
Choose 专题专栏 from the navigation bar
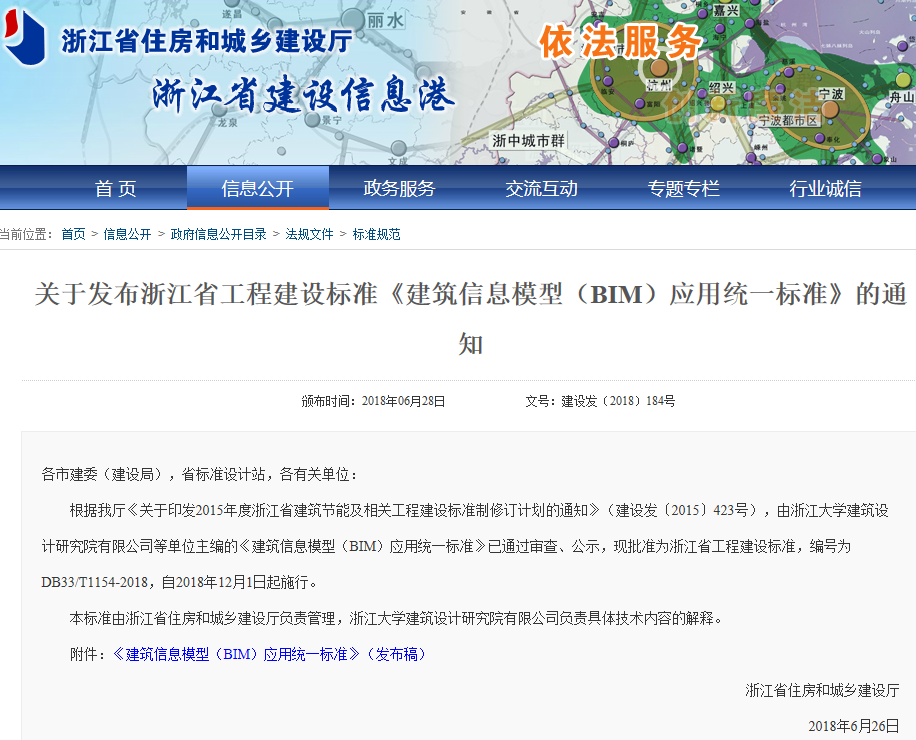tap(683, 188)
